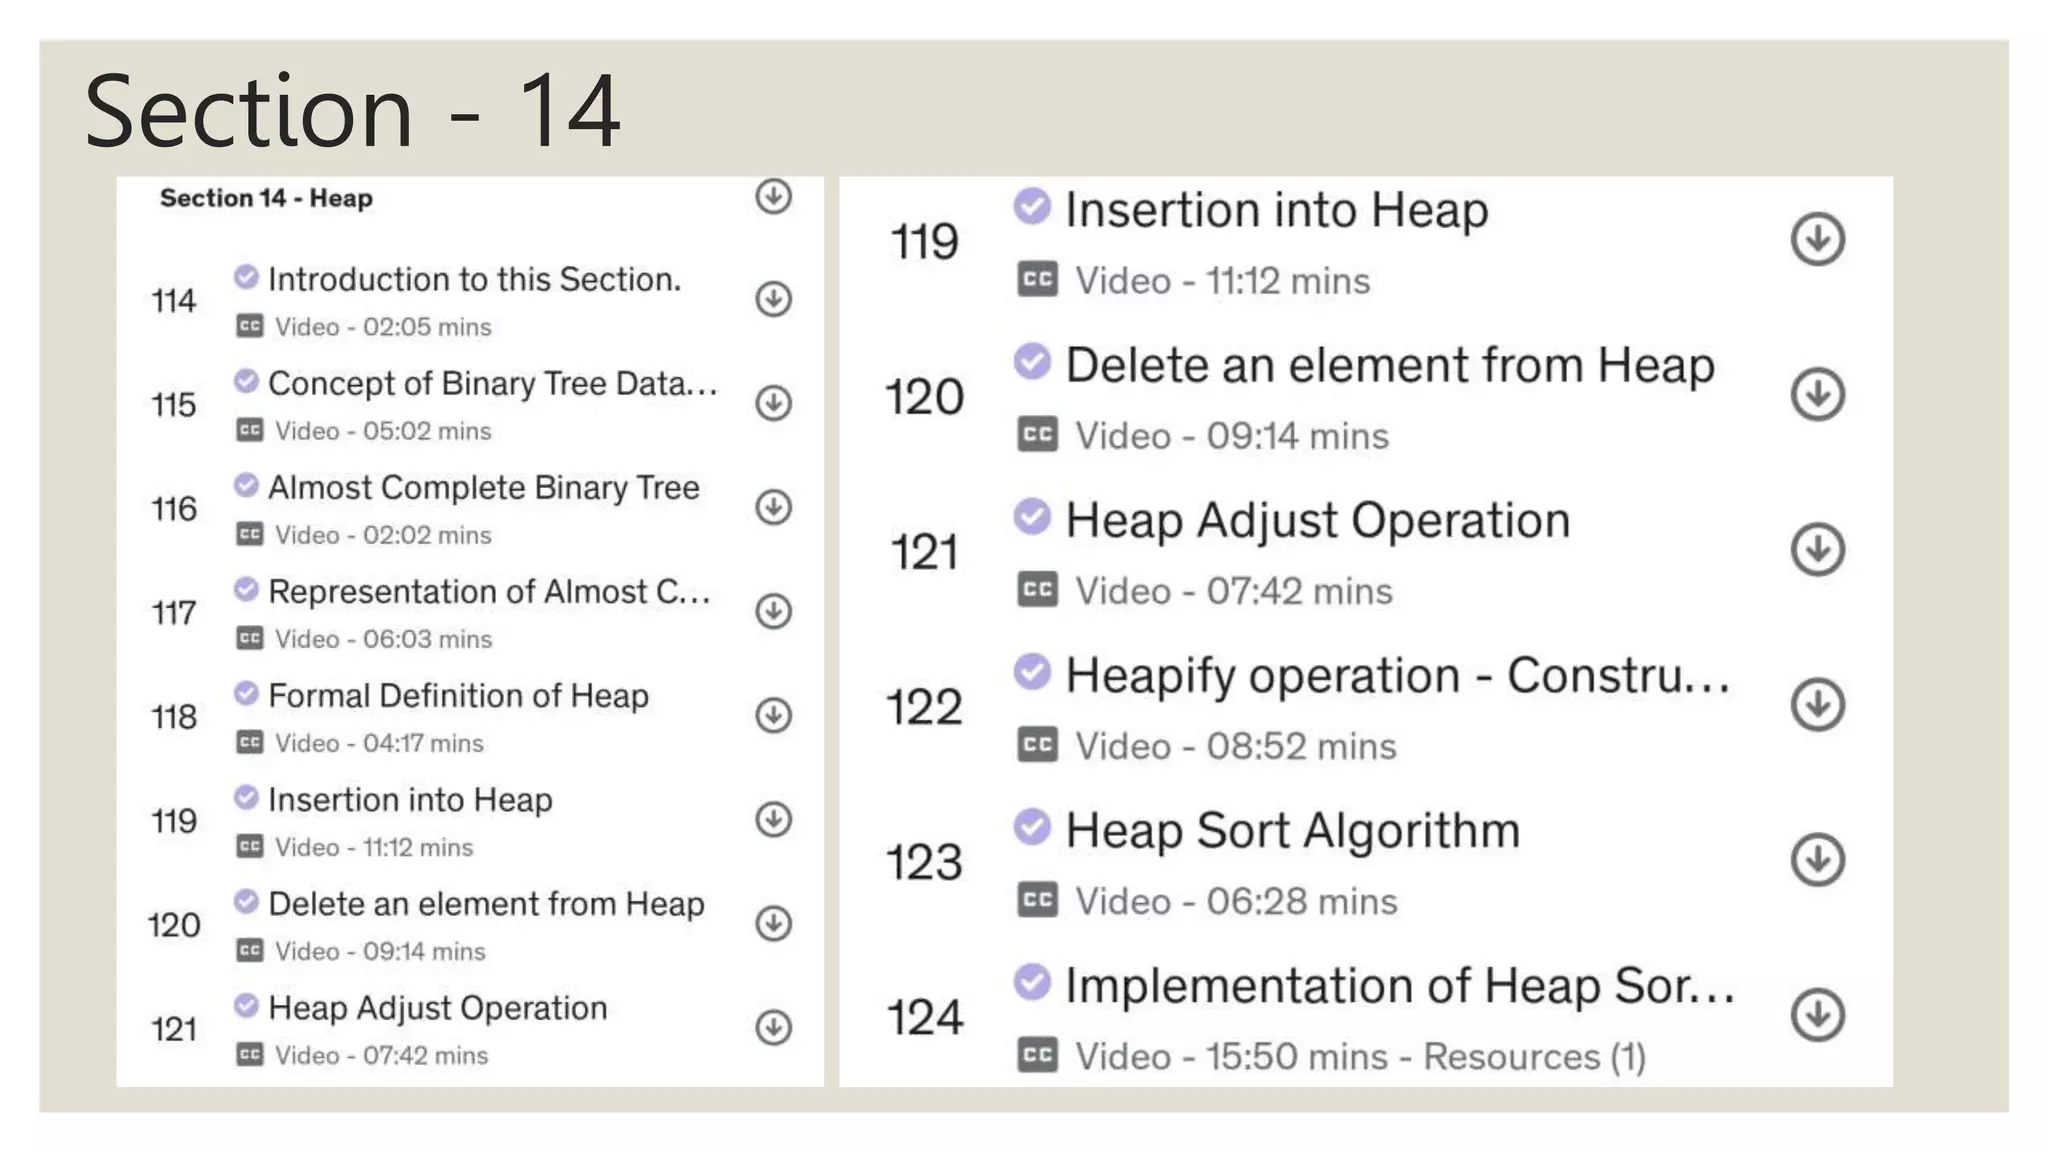This screenshot has width=2048, height=1152.
Task: Click CC icon under Heap Sort Algorithm
Action: click(1037, 900)
